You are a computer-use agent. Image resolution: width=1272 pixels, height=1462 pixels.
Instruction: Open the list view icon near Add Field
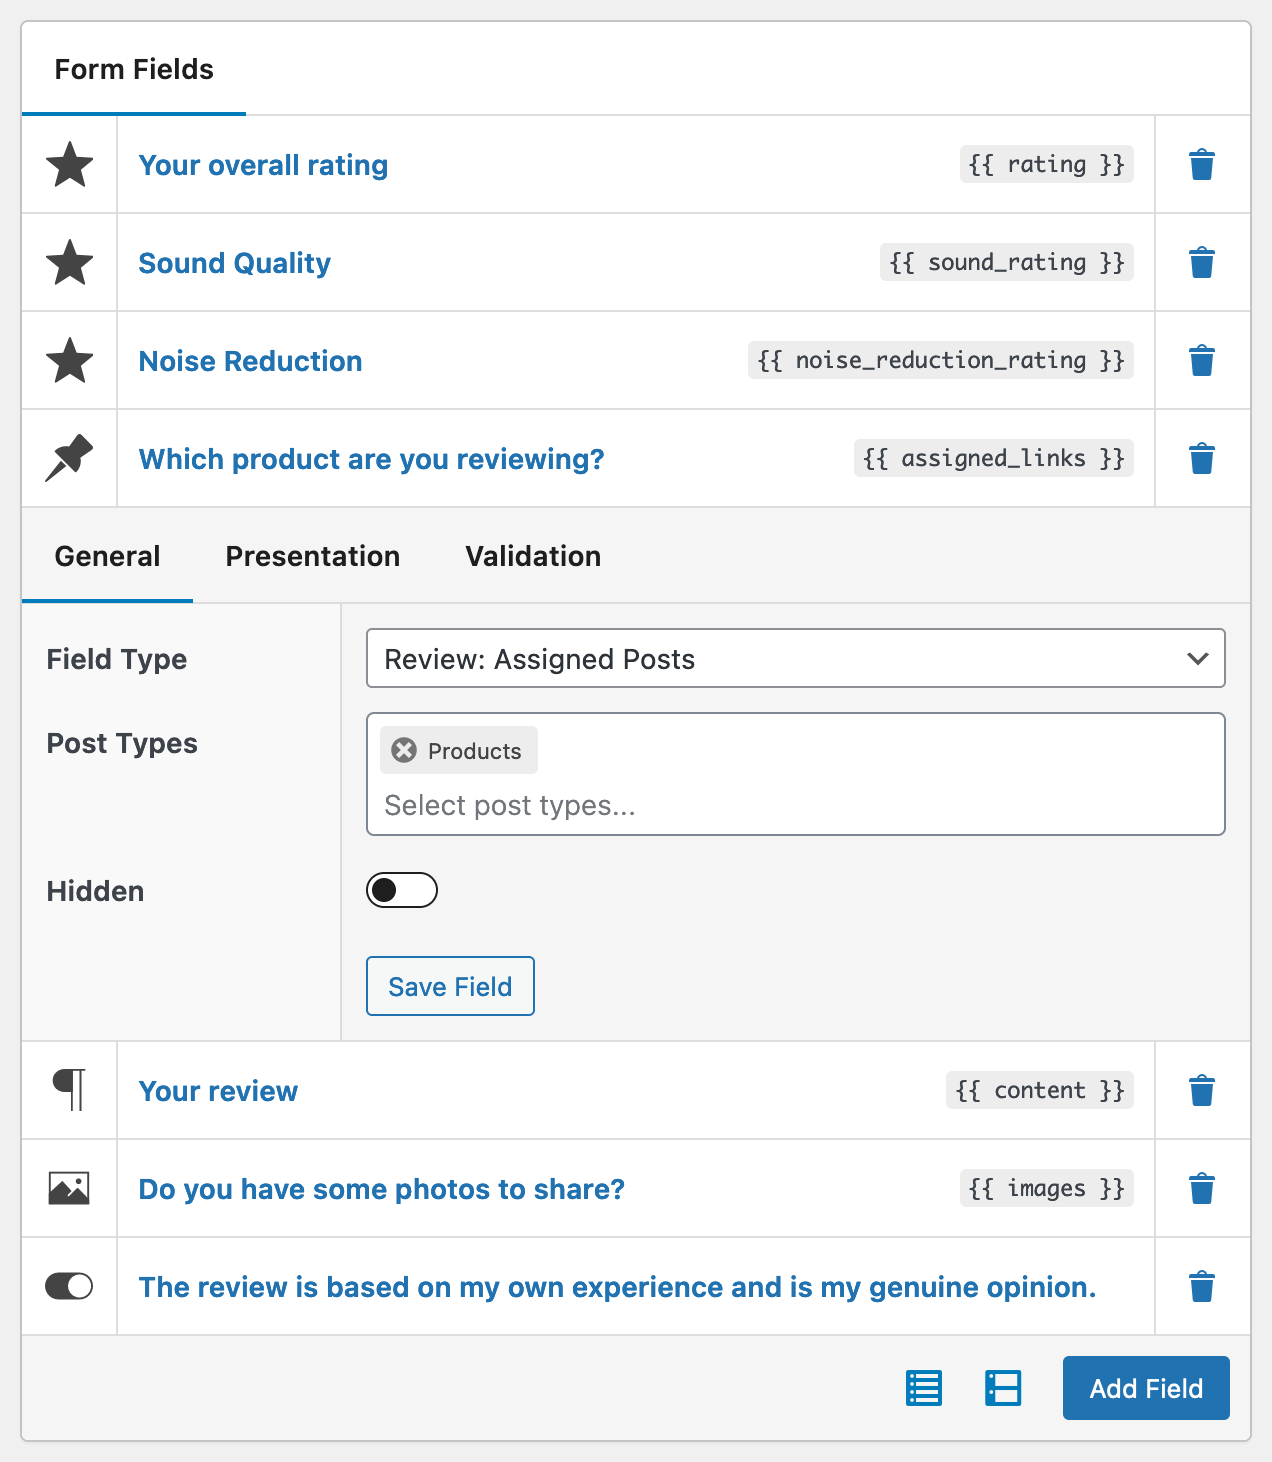point(923,1388)
